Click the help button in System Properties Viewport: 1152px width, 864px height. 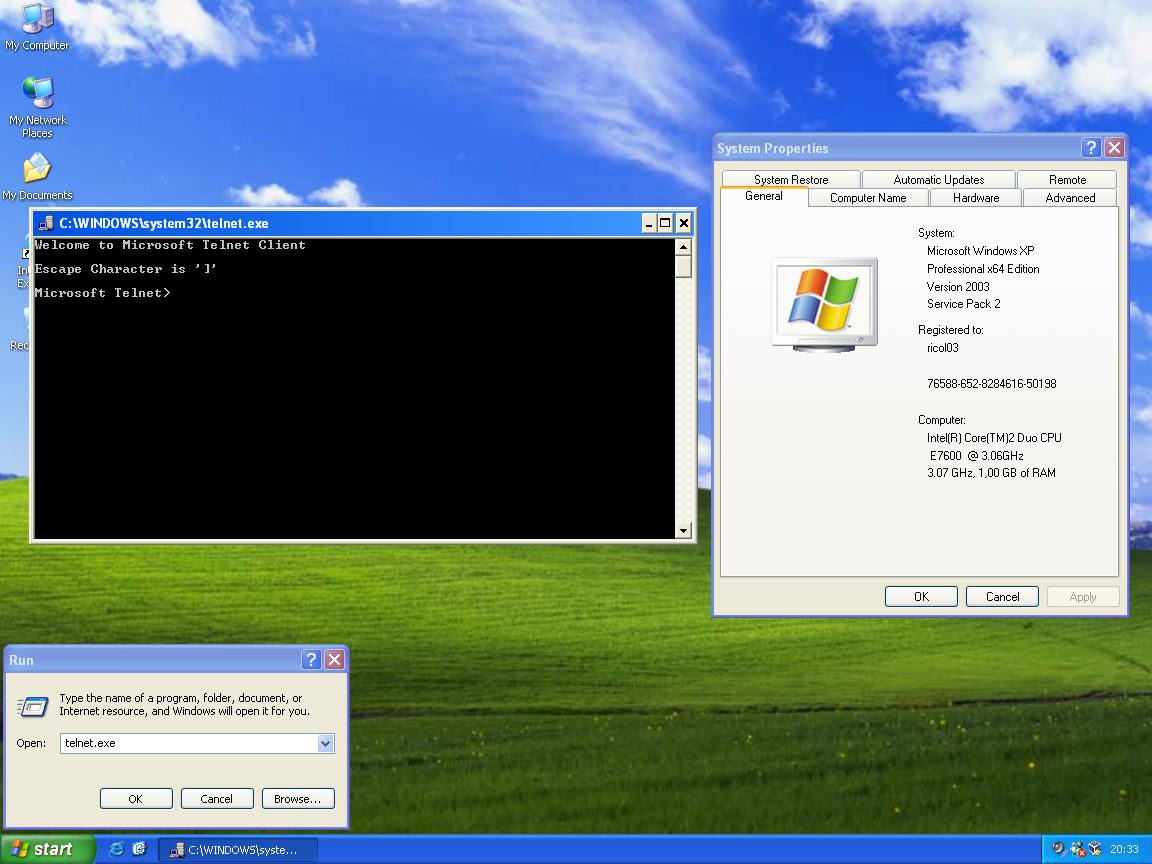pyautogui.click(x=1091, y=148)
